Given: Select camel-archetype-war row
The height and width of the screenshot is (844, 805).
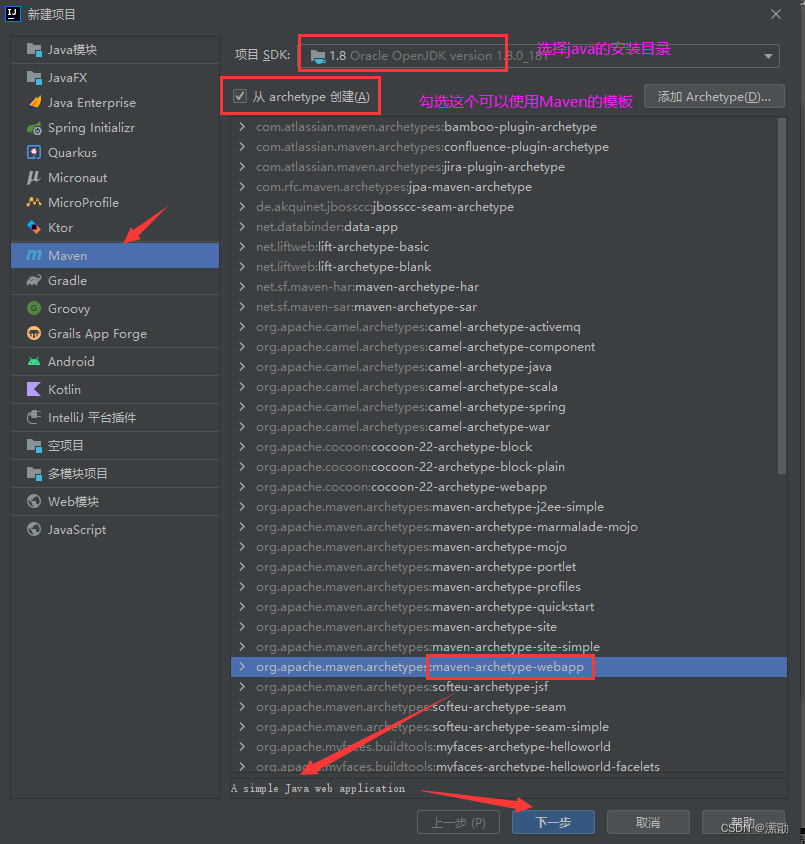Looking at the screenshot, I should [509, 426].
